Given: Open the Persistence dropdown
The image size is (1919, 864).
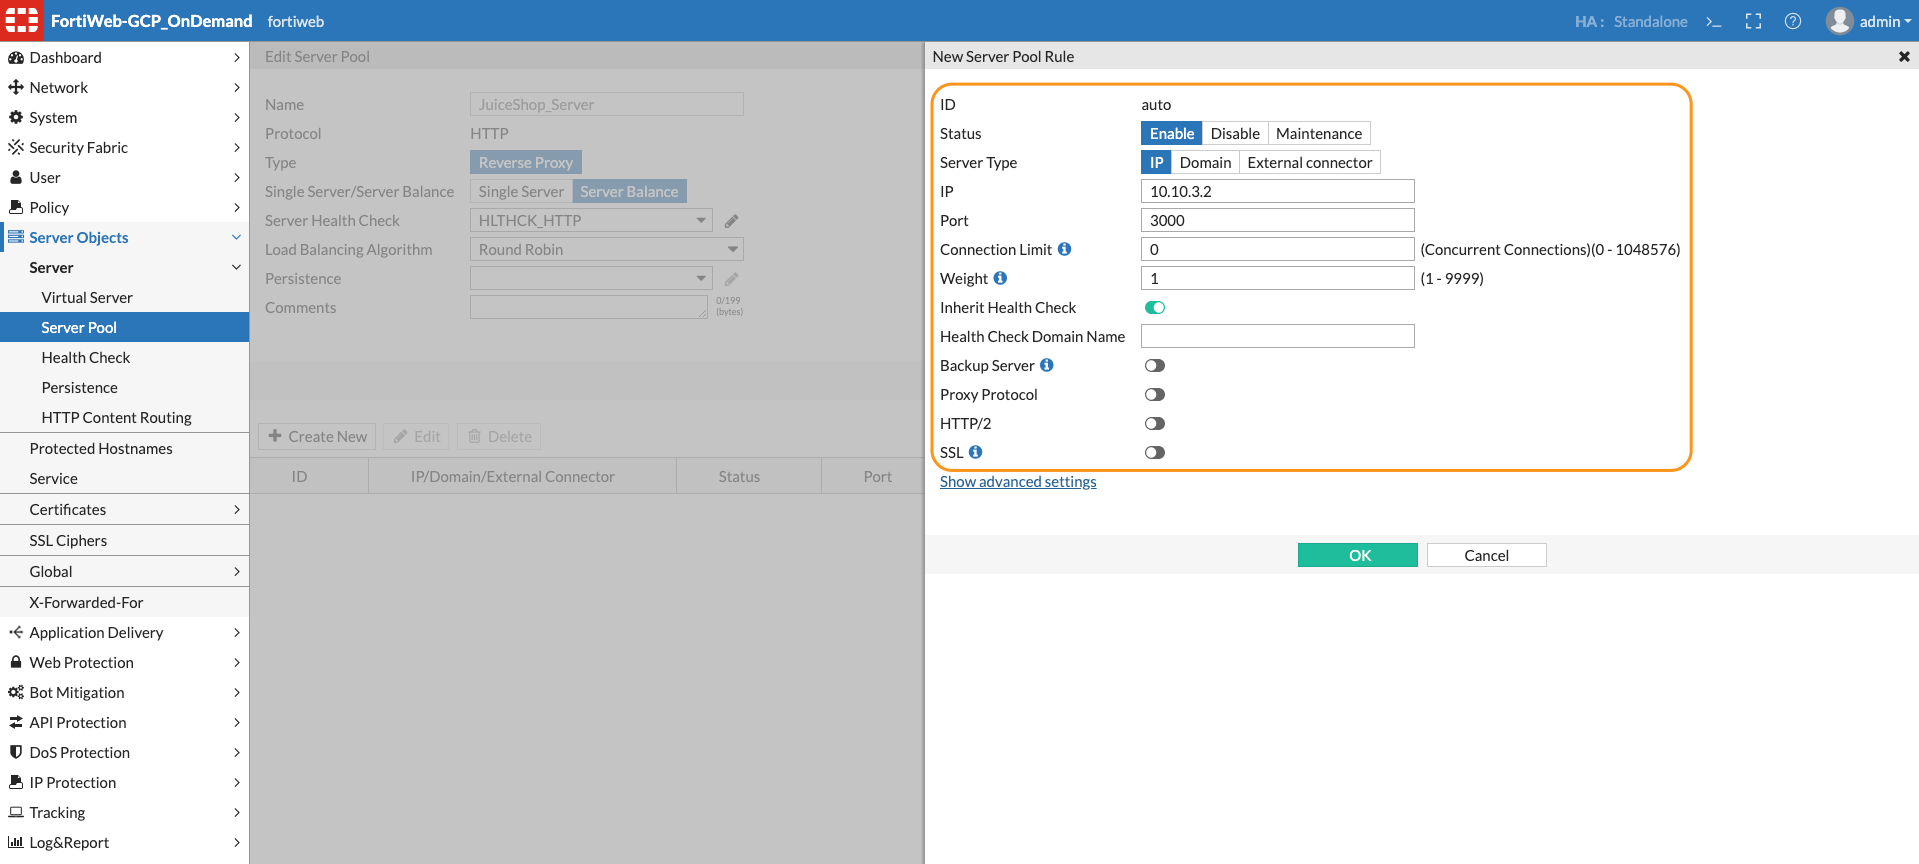Looking at the screenshot, I should coord(591,278).
